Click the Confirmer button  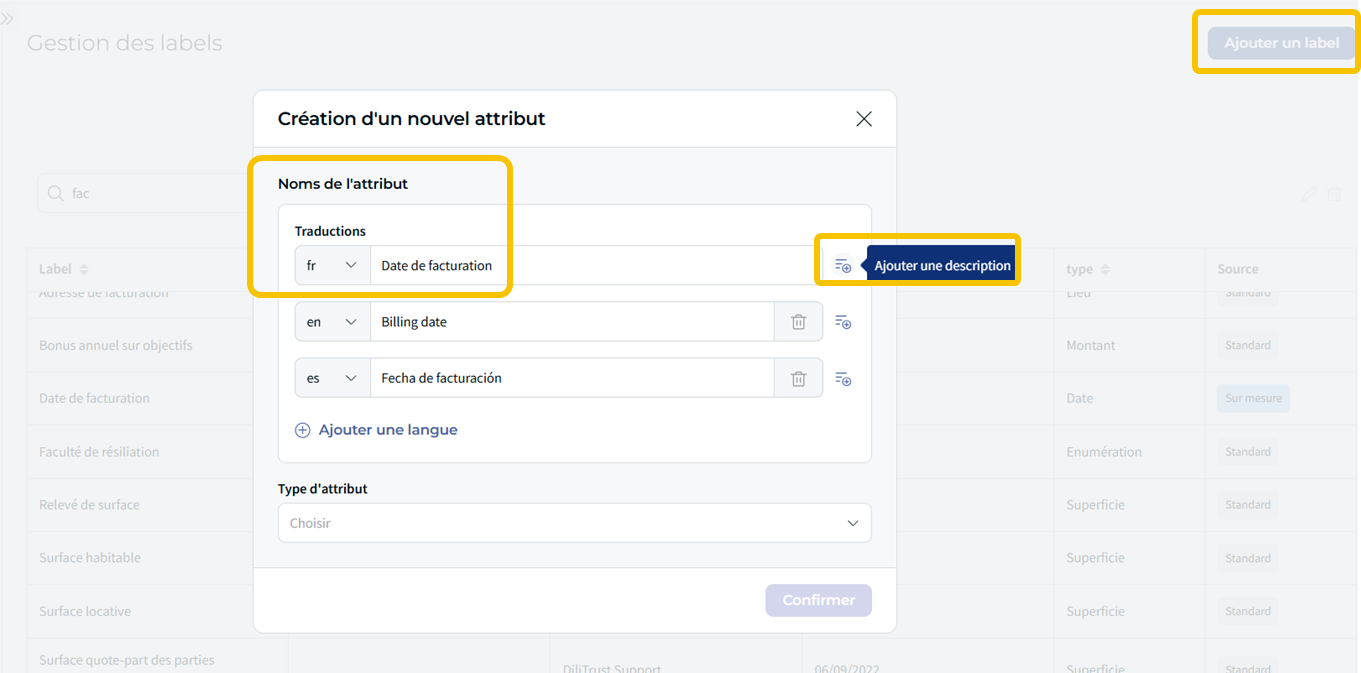(x=819, y=600)
